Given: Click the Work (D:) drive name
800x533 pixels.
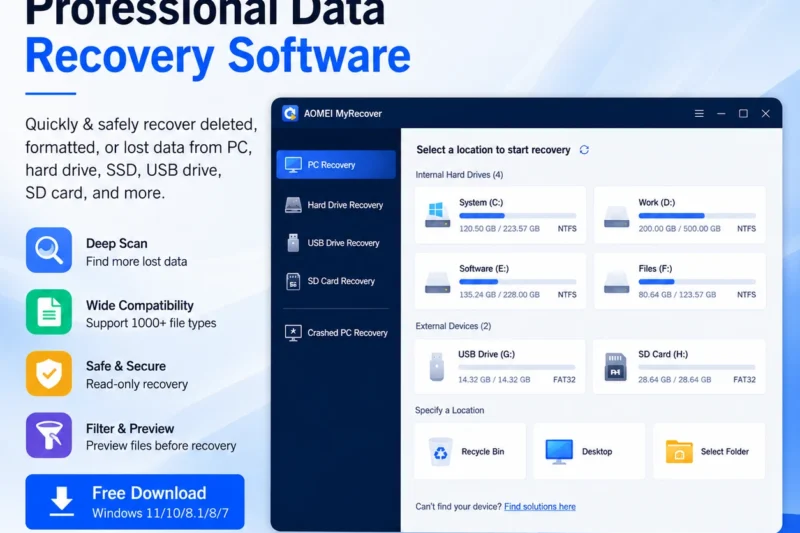Looking at the screenshot, I should pos(657,202).
